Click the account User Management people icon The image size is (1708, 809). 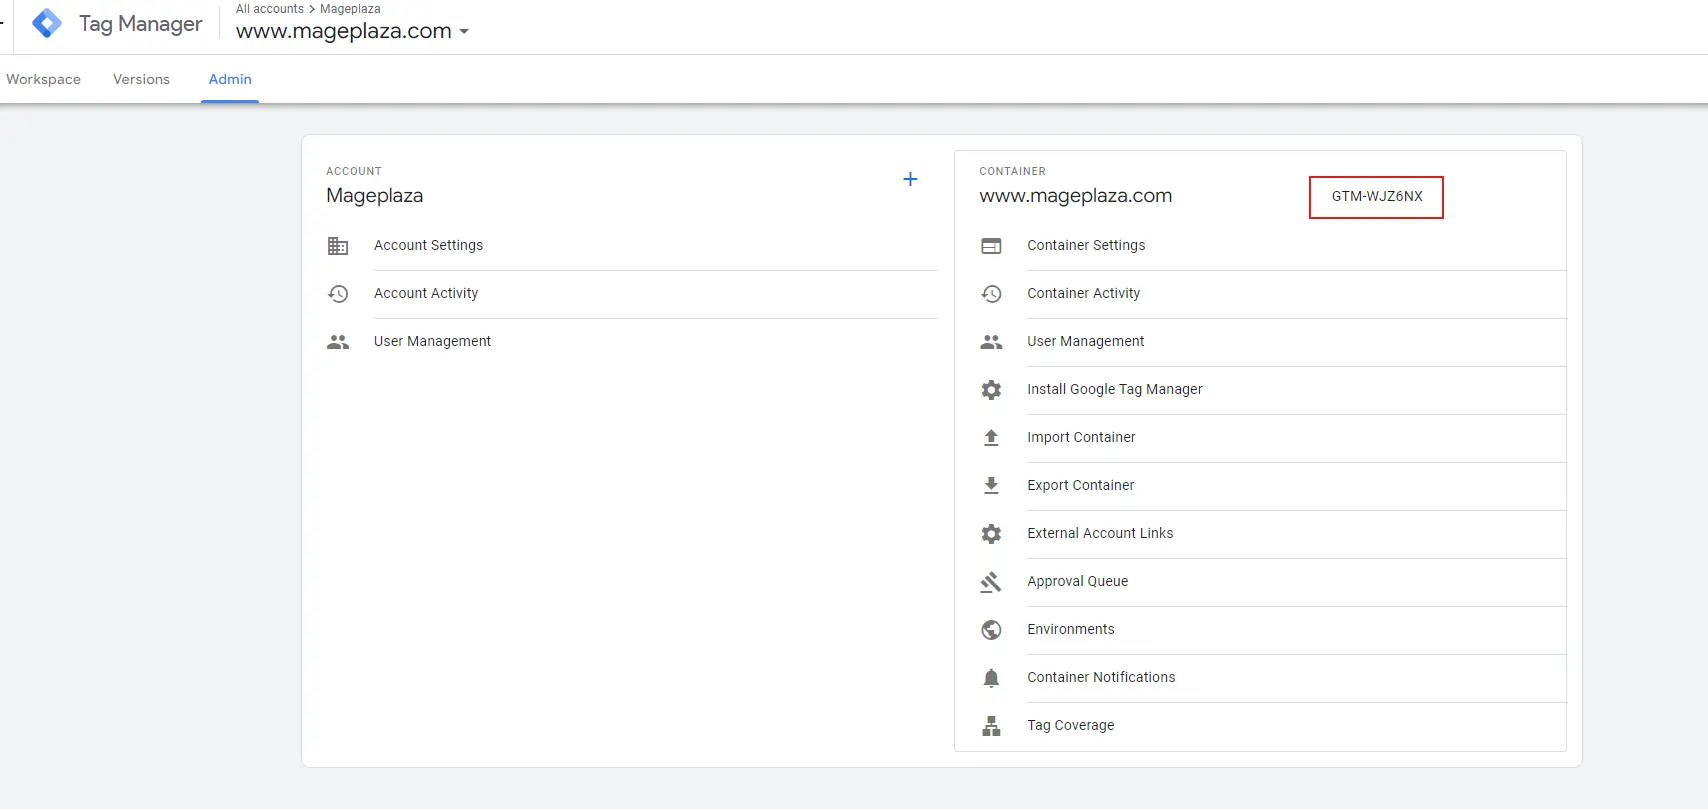338,342
